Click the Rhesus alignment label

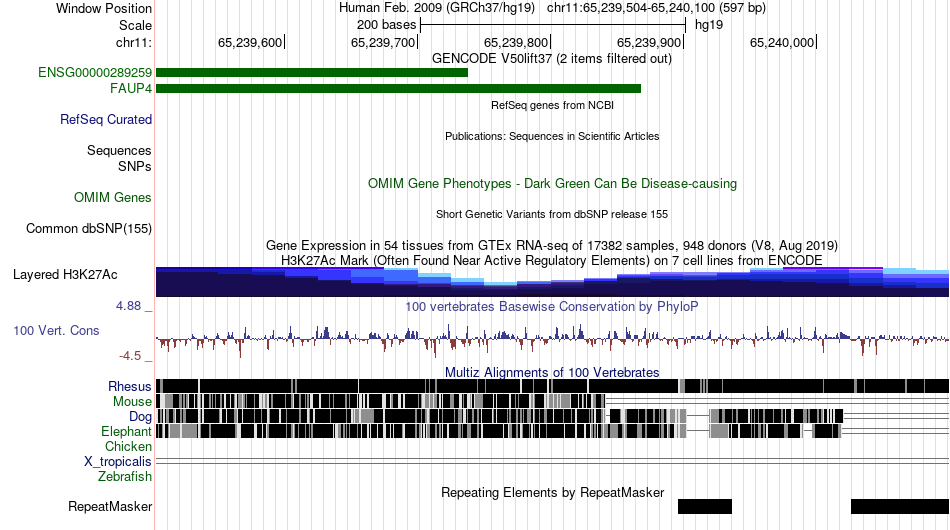click(129, 386)
